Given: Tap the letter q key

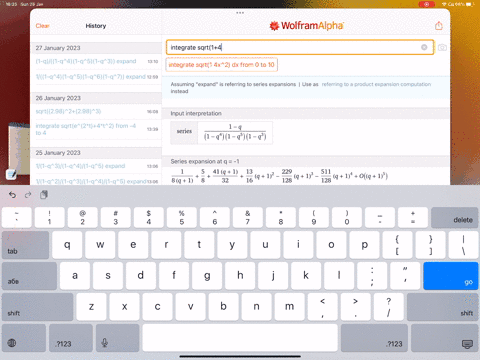Looking at the screenshot, I should [x=67, y=245].
